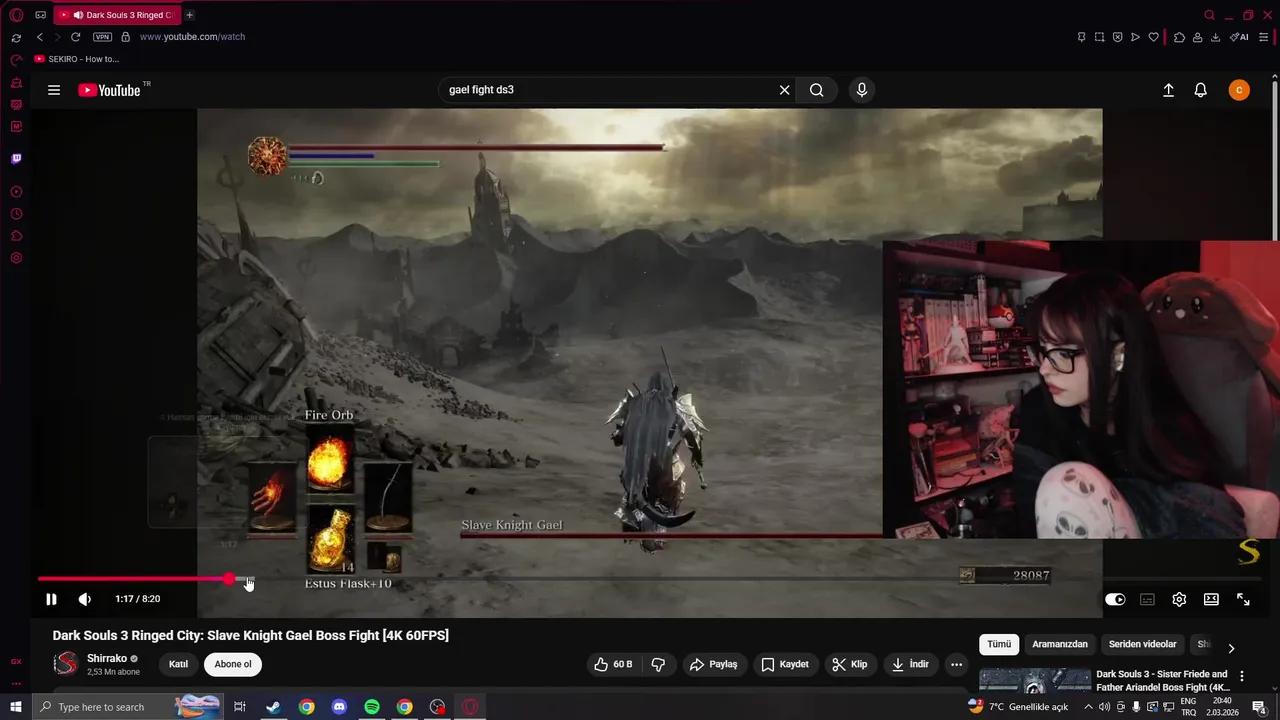Start voice search with microphone
The width and height of the screenshot is (1280, 720).
coord(862,90)
